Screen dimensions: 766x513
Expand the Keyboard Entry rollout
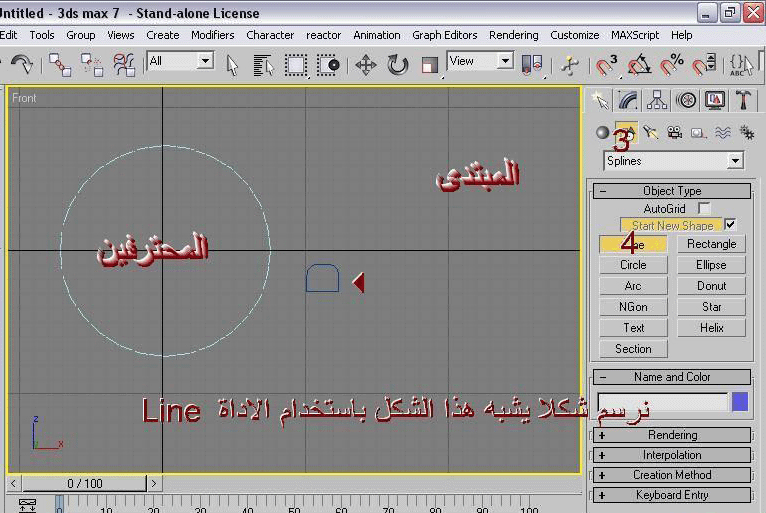tap(672, 495)
